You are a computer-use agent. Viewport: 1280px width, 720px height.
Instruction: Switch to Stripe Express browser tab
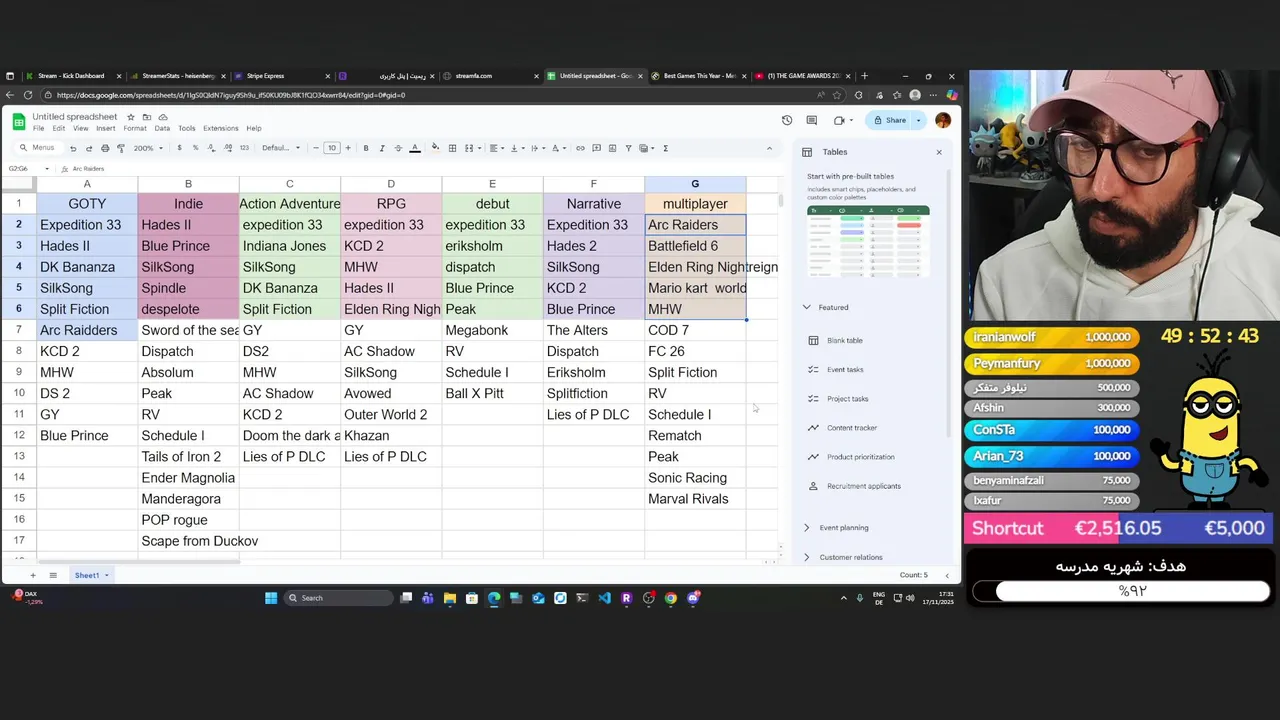279,76
